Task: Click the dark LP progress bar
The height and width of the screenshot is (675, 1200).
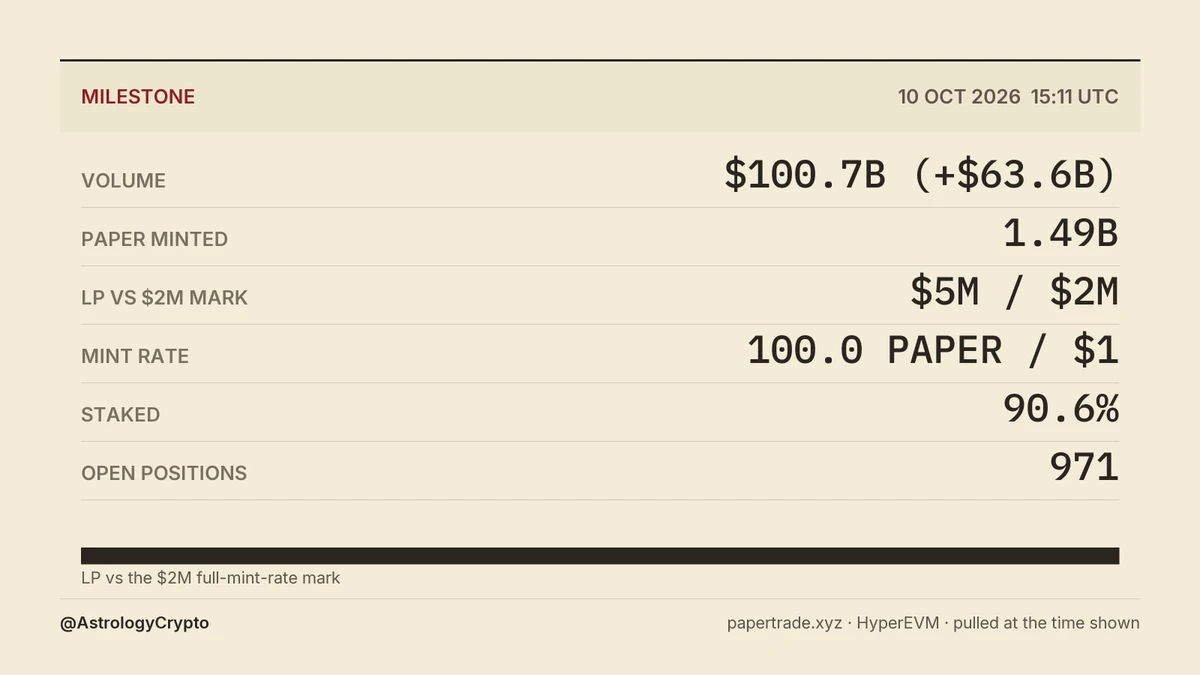Action: pos(600,556)
